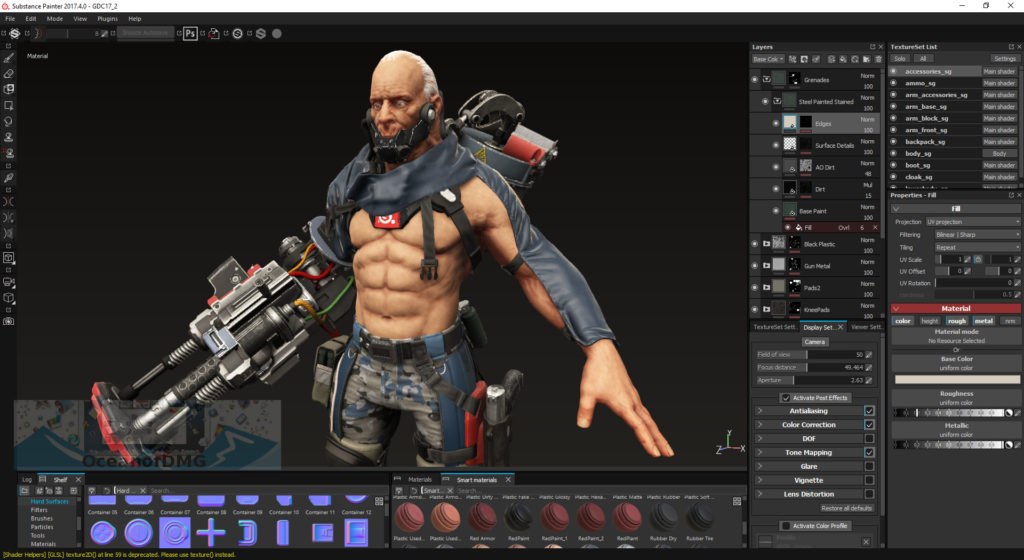Switch to the TextureSet Settings tab

[x=775, y=327]
